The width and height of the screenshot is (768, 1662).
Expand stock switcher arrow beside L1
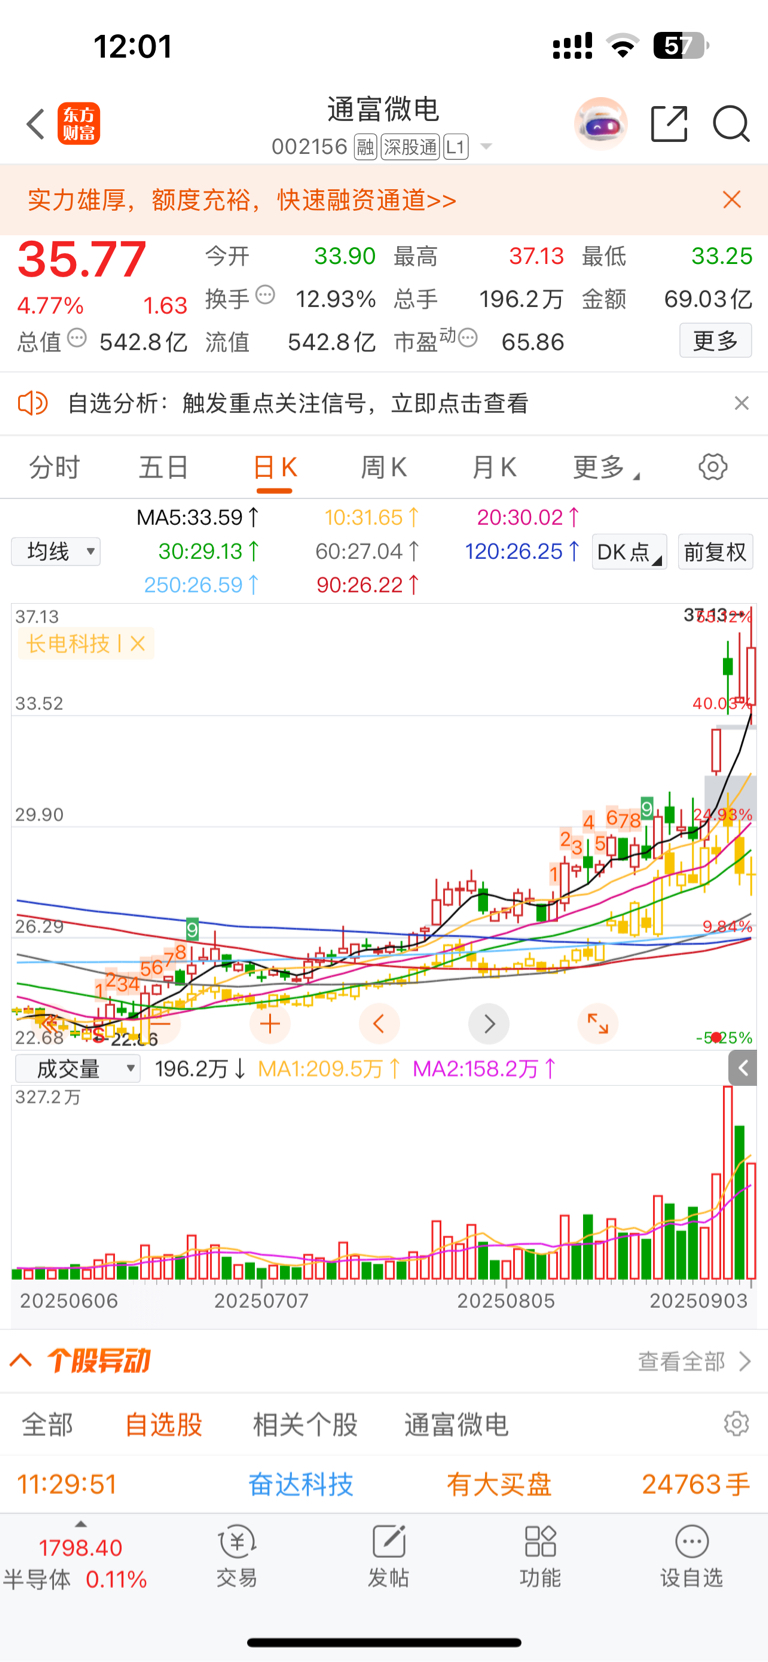(x=486, y=147)
